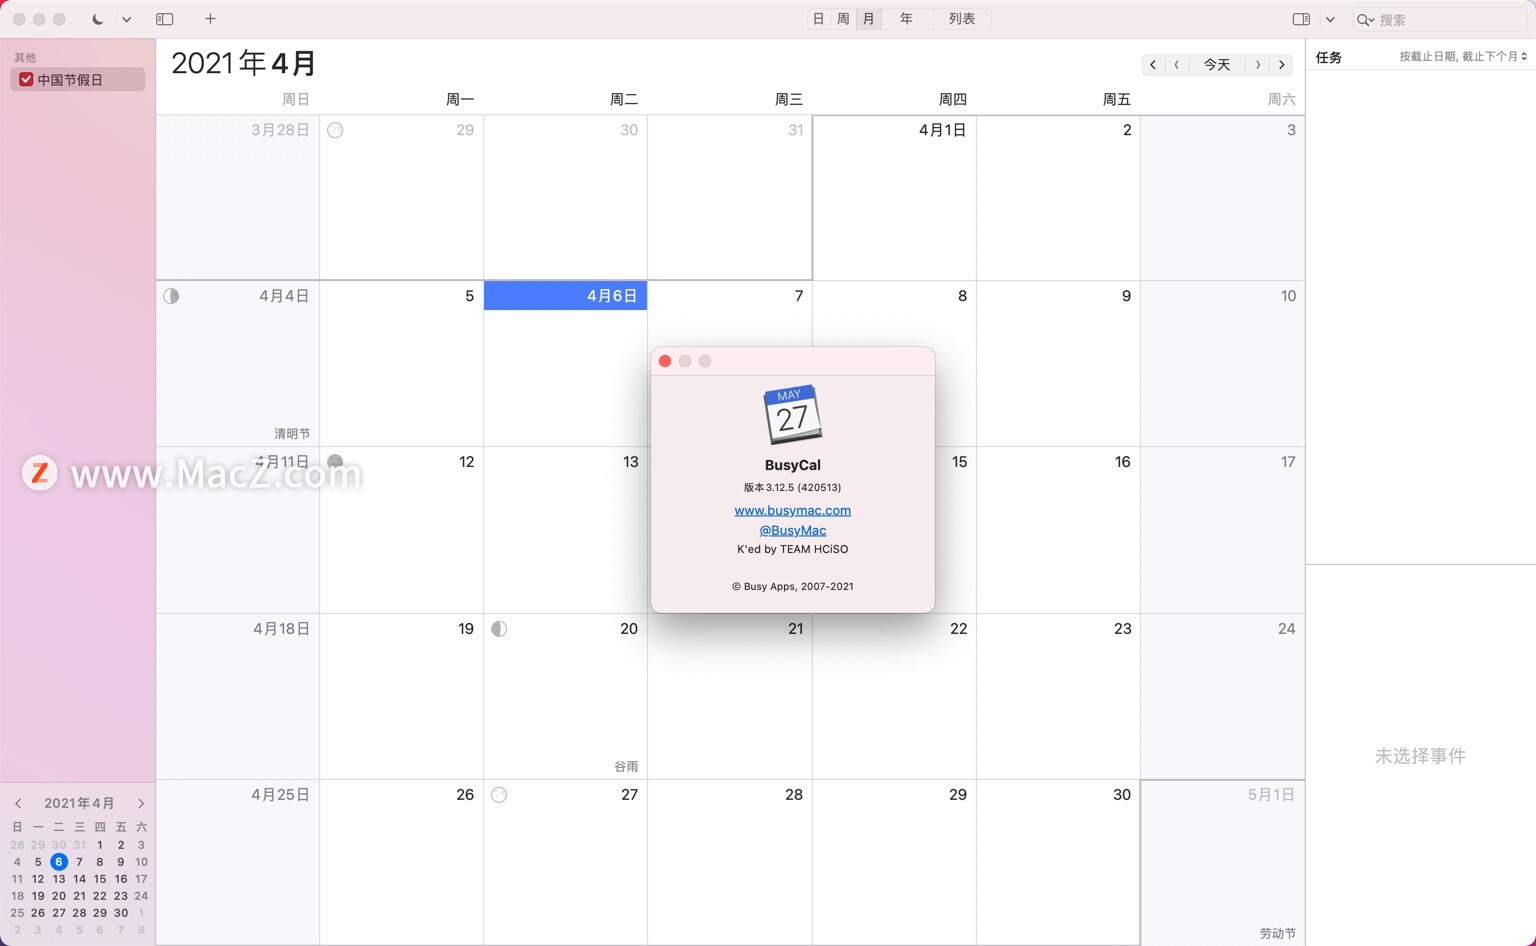Click the 今天 today button

click(1217, 65)
